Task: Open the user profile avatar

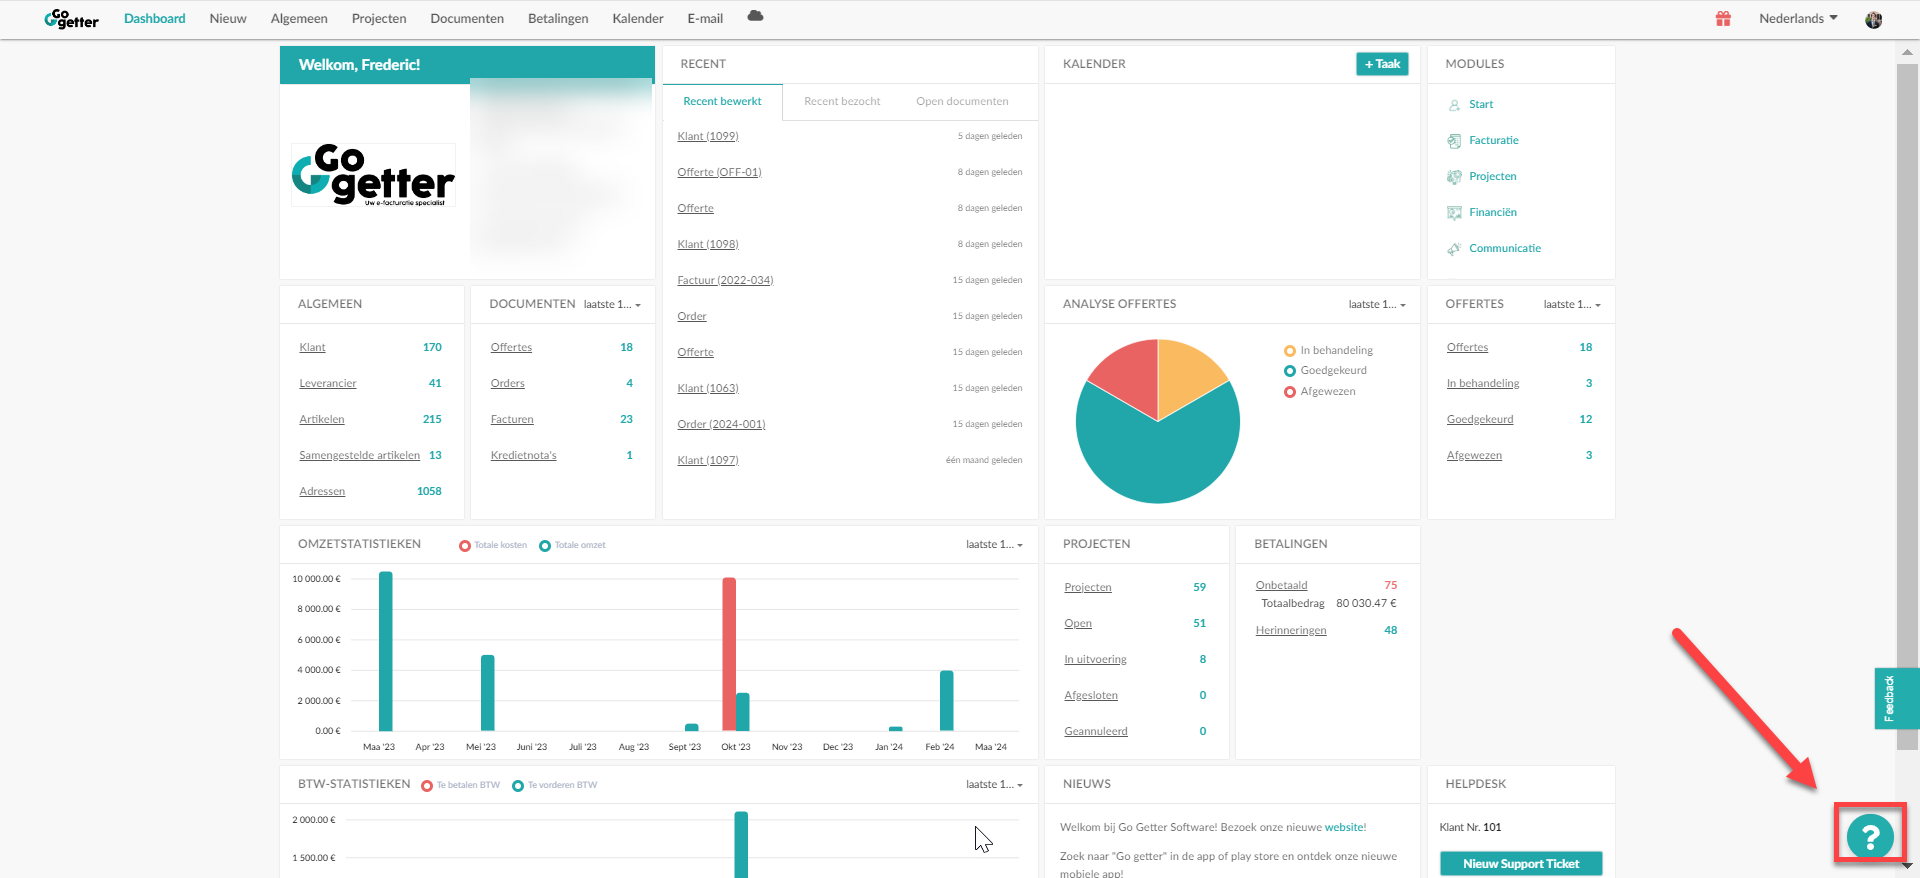Action: (x=1874, y=19)
